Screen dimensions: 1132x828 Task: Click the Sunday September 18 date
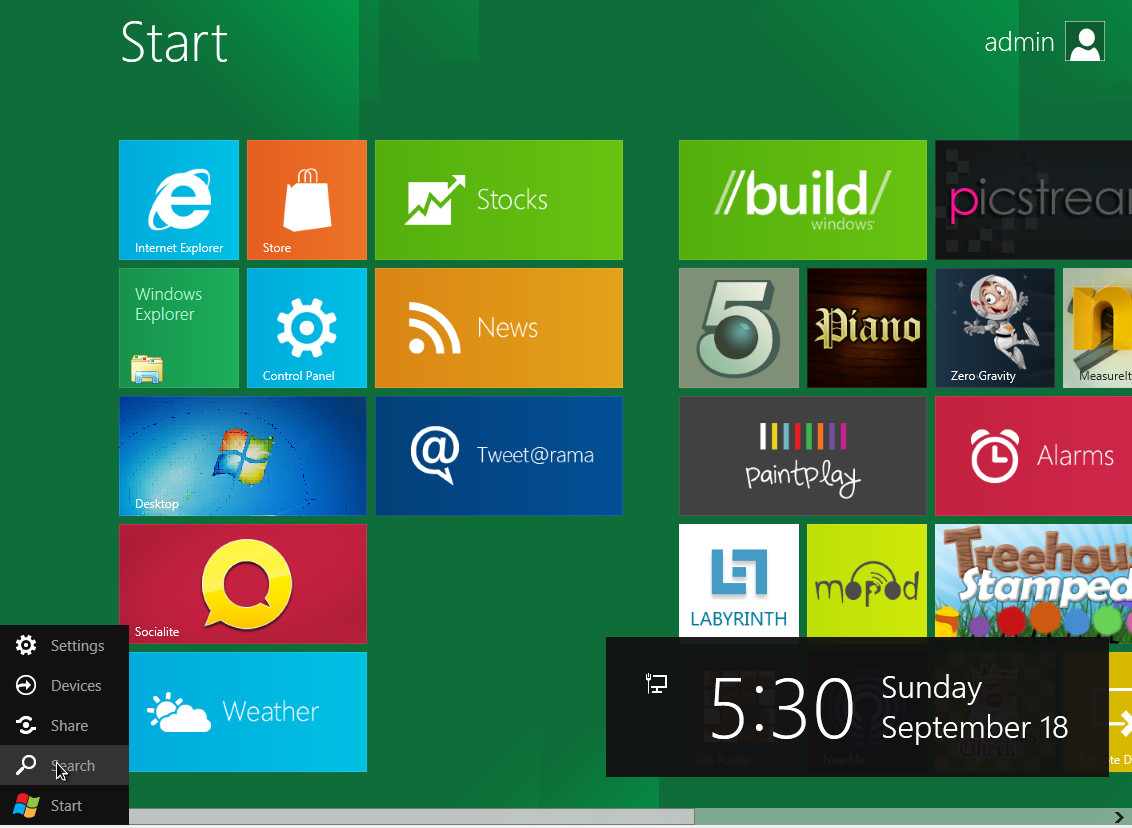pos(975,707)
